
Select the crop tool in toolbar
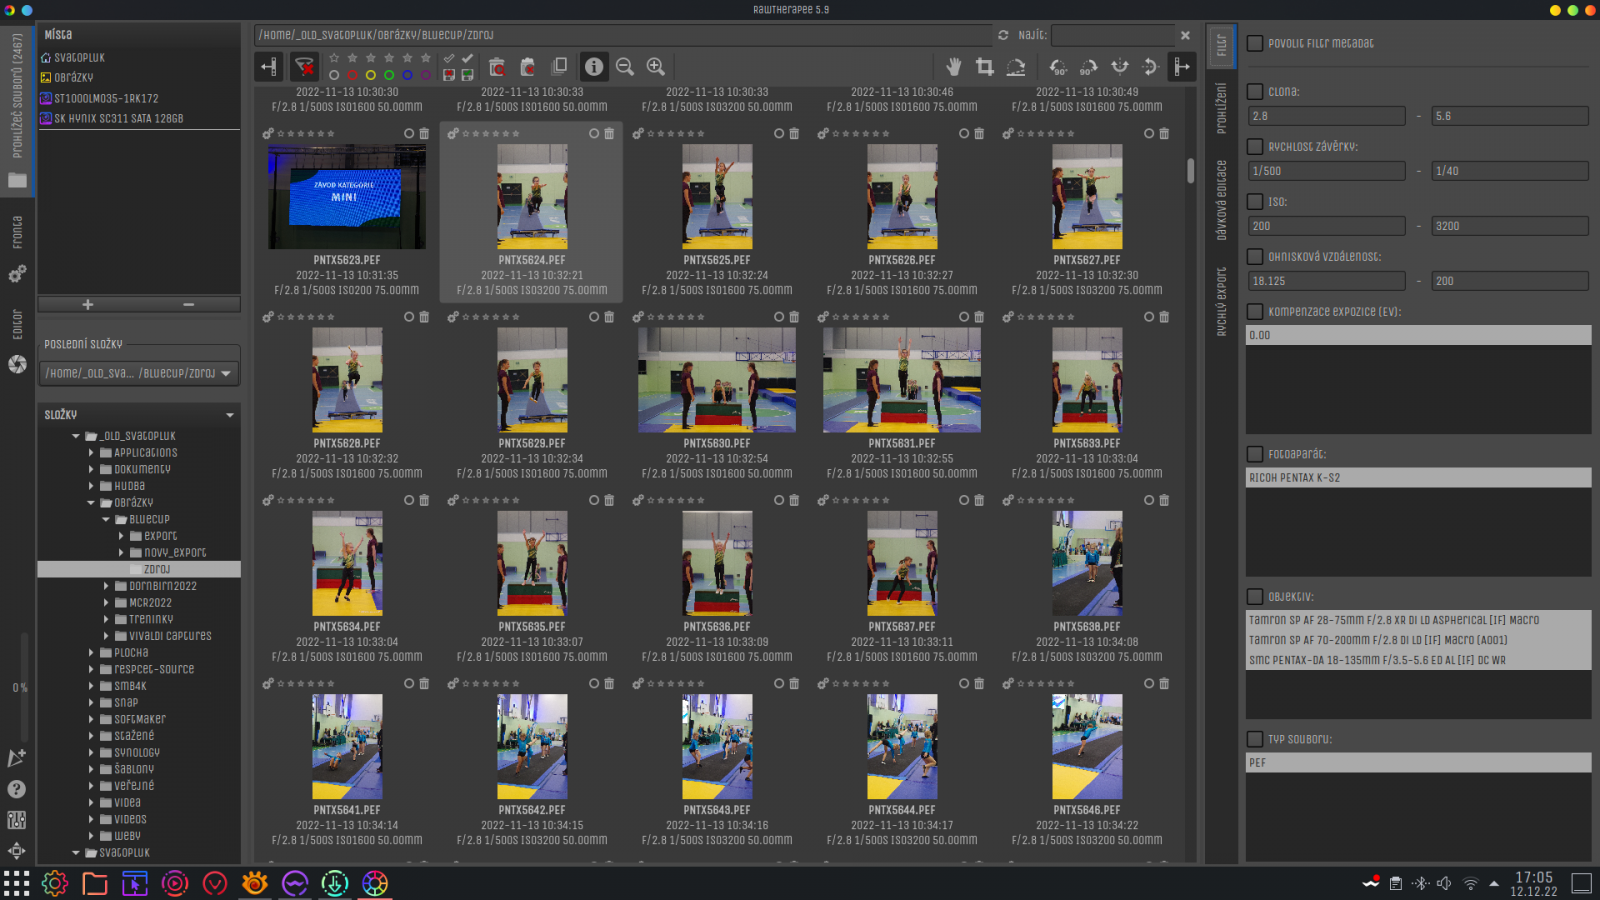click(985, 67)
